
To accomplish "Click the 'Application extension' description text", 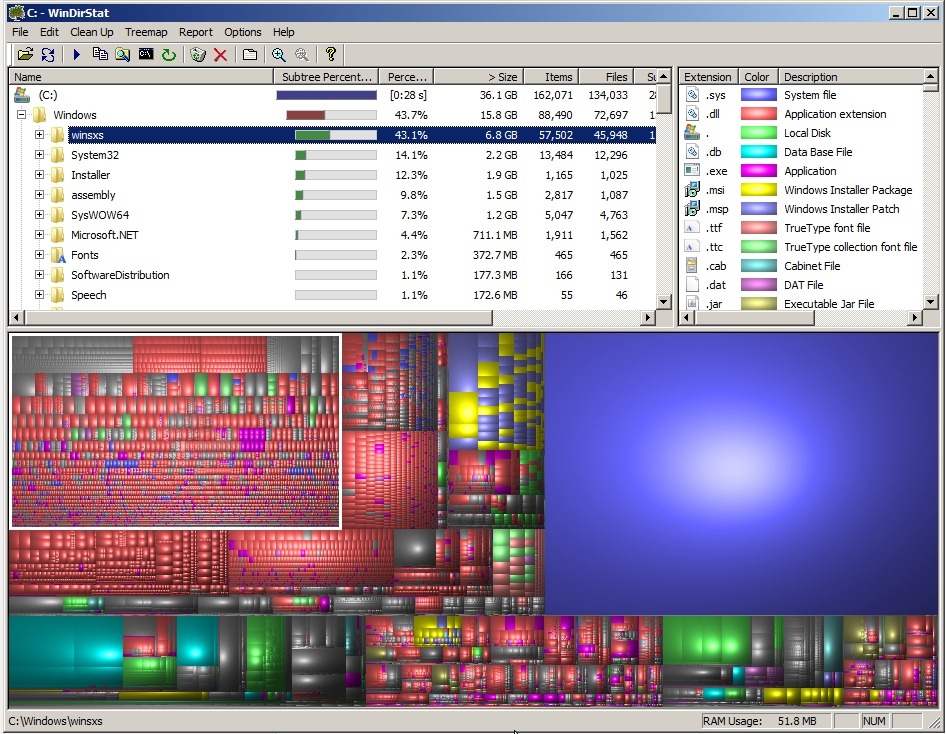I will [x=835, y=114].
